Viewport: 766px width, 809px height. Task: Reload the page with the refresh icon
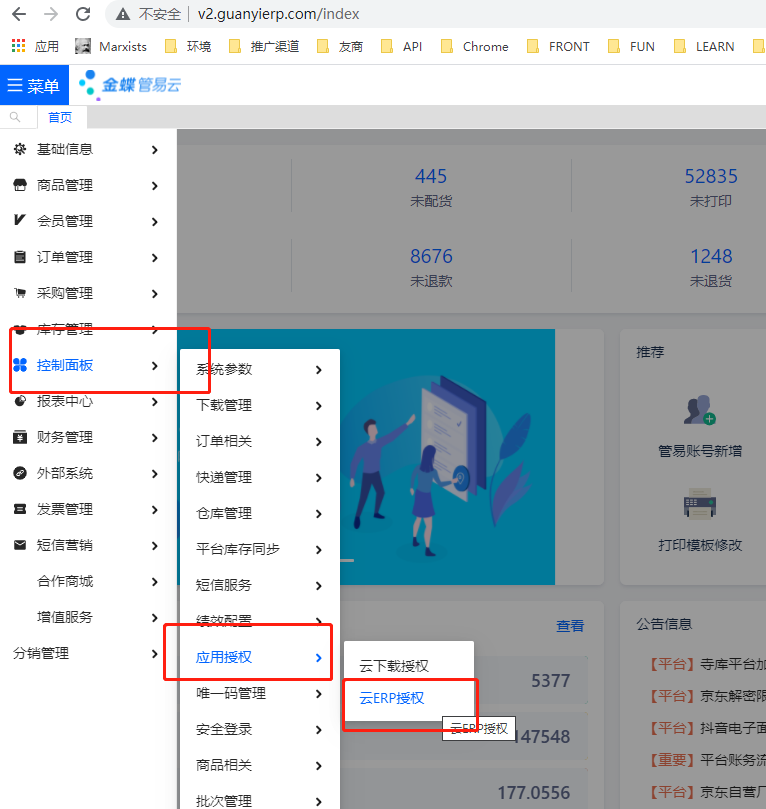pyautogui.click(x=83, y=14)
